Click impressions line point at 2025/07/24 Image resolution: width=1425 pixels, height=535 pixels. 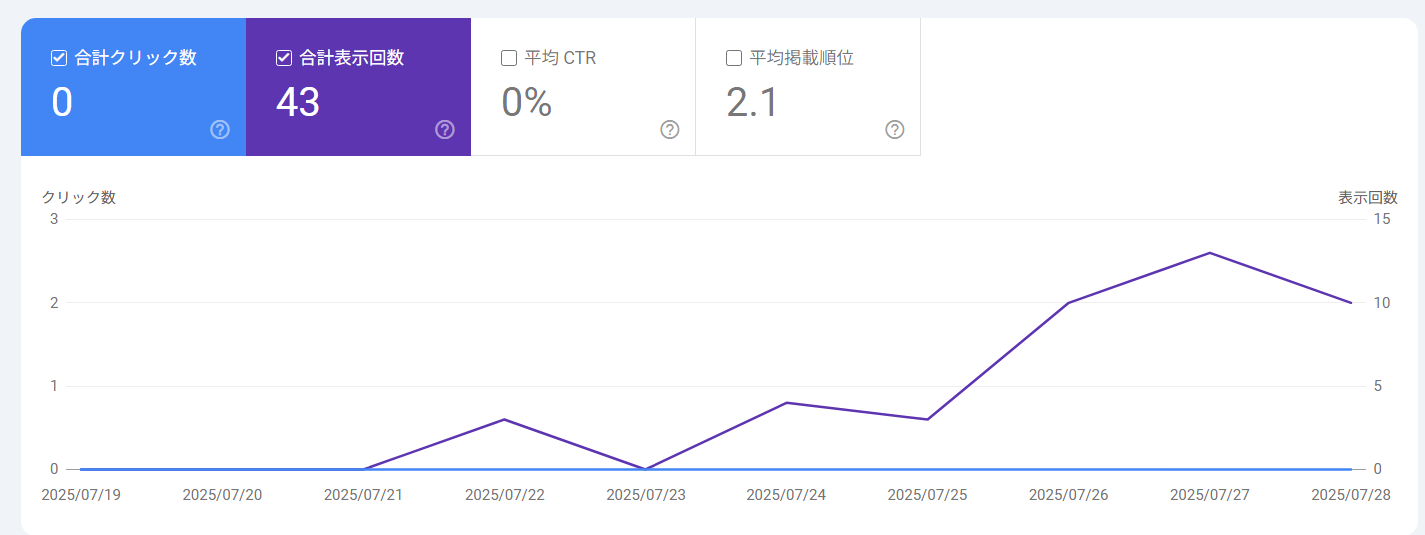pos(787,403)
